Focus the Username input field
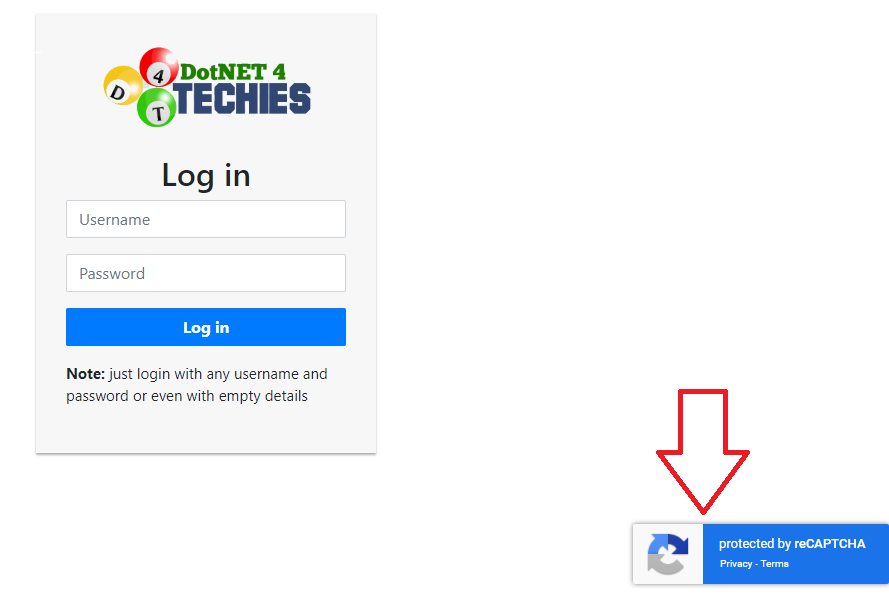889x601 pixels. pyautogui.click(x=206, y=219)
